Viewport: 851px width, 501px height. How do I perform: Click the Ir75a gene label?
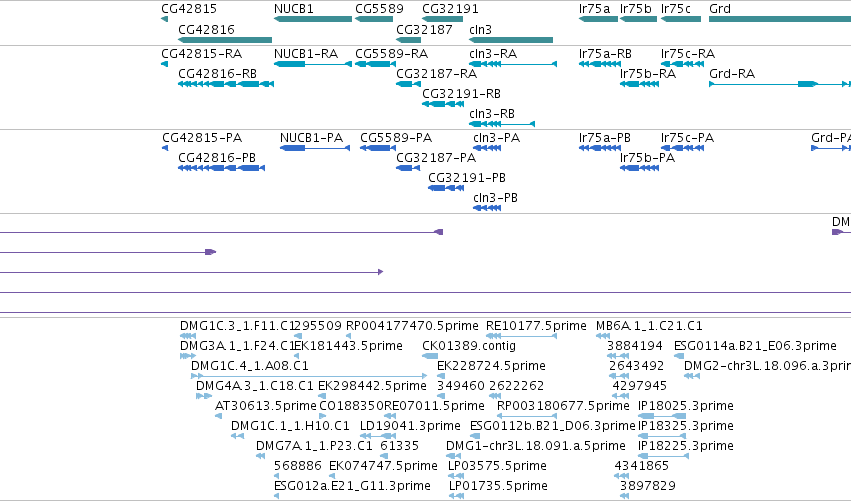point(594,9)
